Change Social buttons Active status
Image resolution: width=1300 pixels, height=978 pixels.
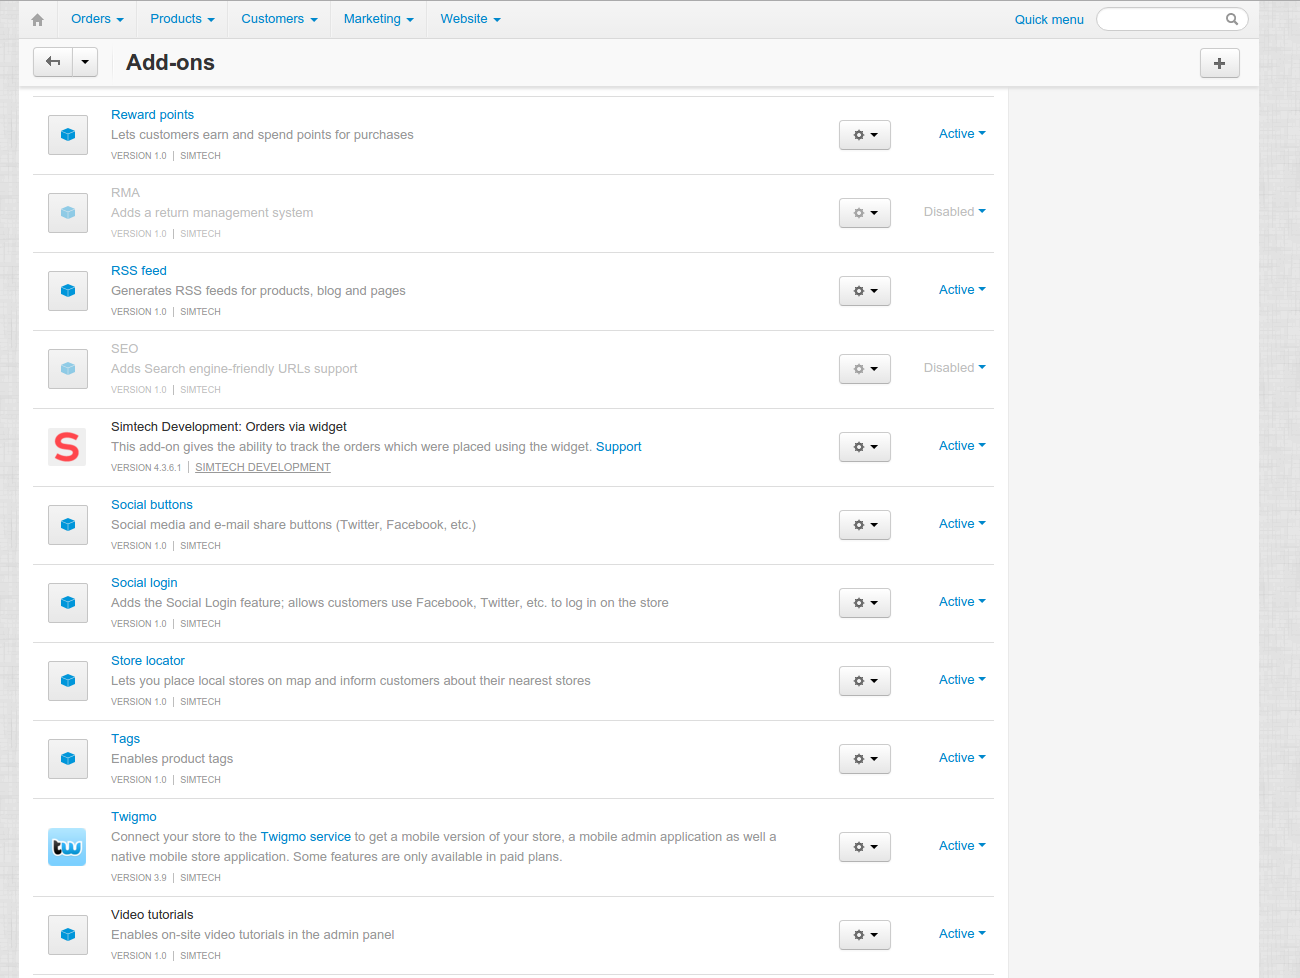coord(962,524)
